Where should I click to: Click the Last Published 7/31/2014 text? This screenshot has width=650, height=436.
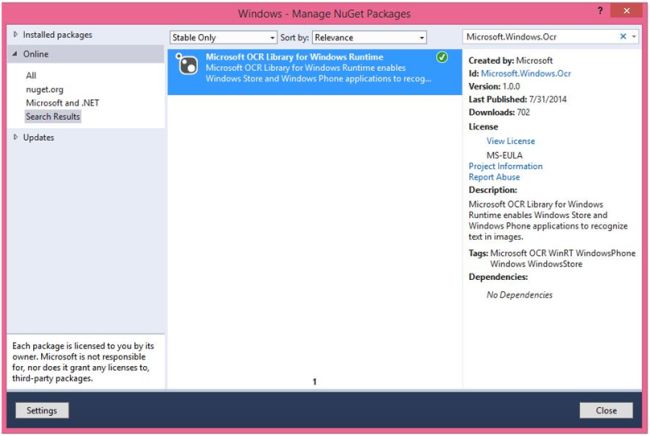pyautogui.click(x=517, y=99)
